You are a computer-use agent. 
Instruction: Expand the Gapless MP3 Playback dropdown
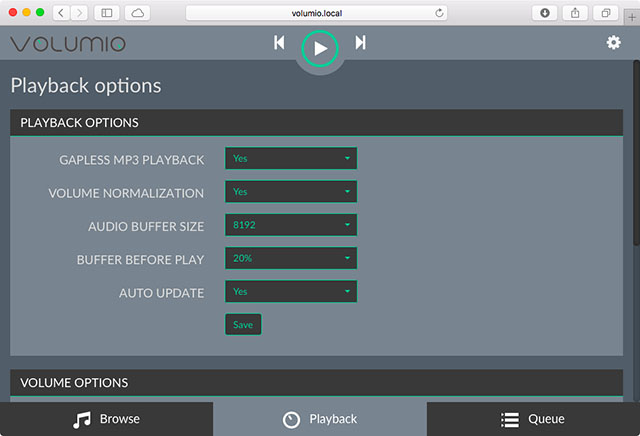point(290,158)
